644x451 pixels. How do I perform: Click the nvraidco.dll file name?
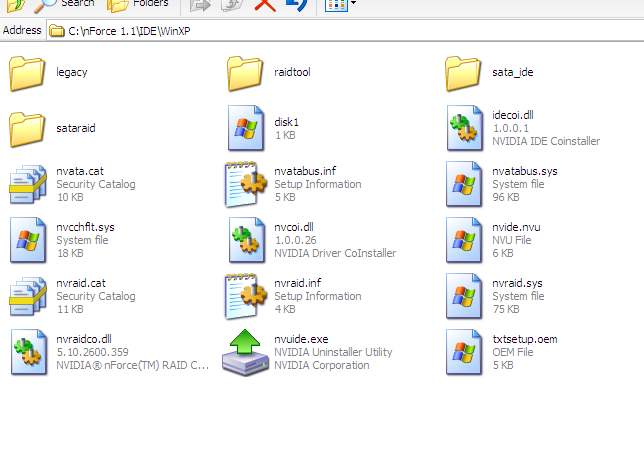coord(84,339)
